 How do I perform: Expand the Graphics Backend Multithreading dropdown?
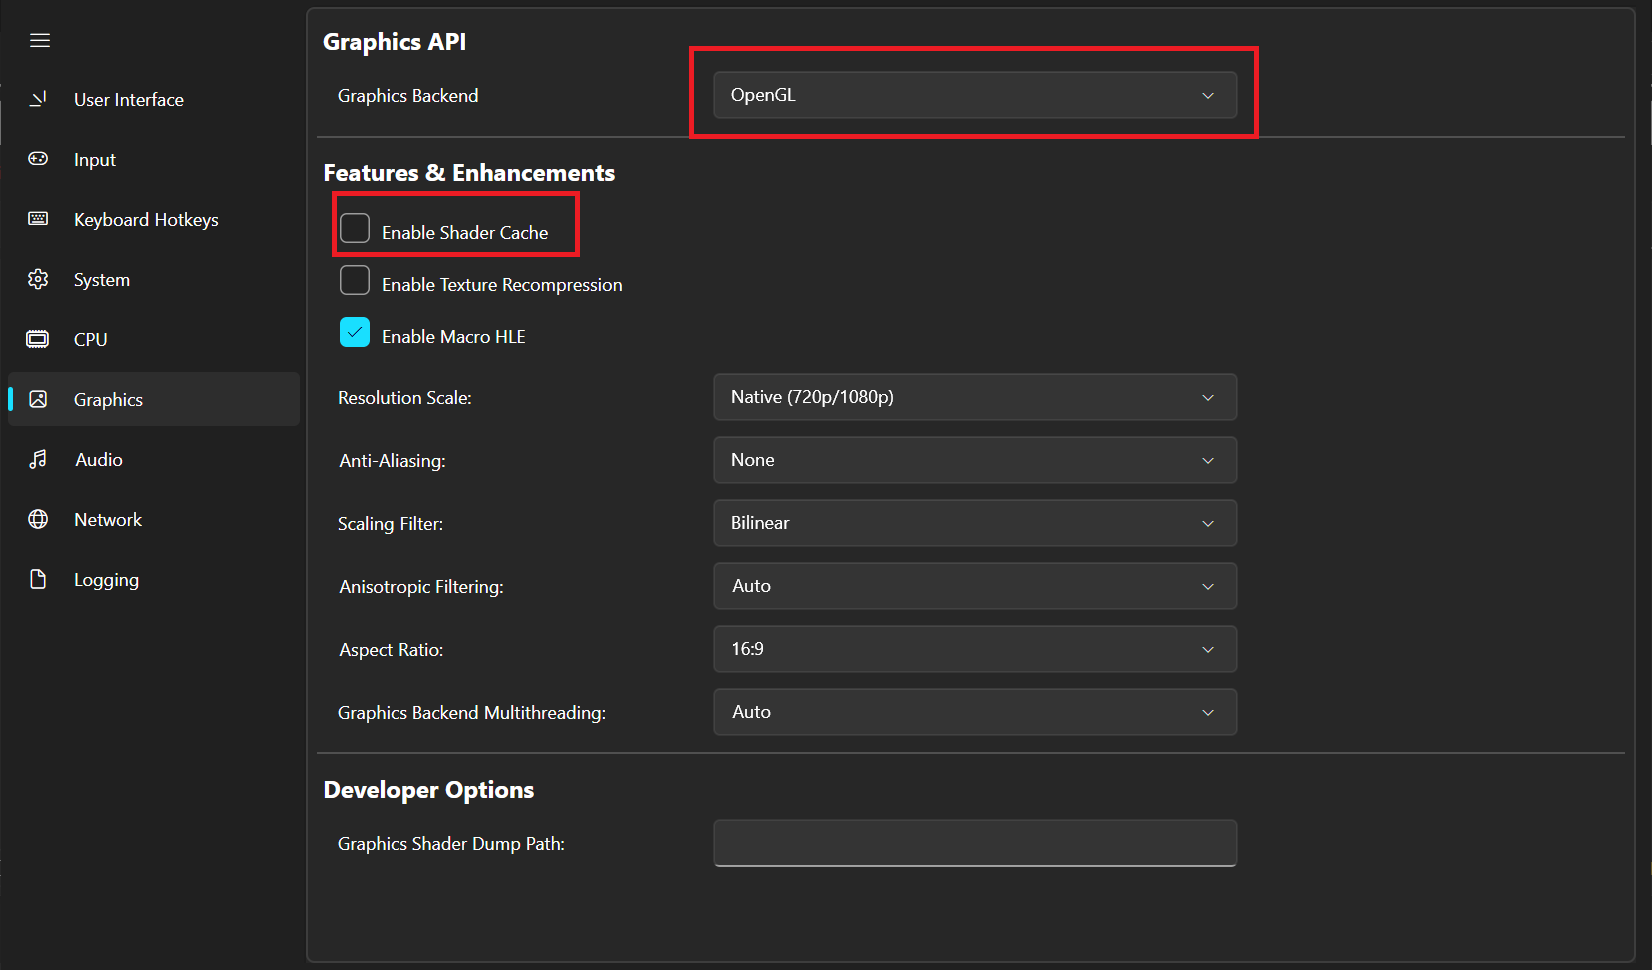click(x=975, y=712)
